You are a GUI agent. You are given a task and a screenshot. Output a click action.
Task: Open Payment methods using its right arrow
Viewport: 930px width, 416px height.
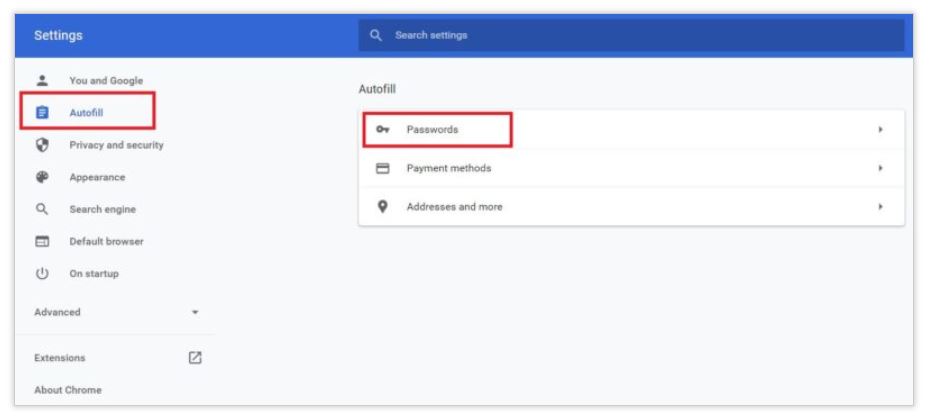point(880,168)
